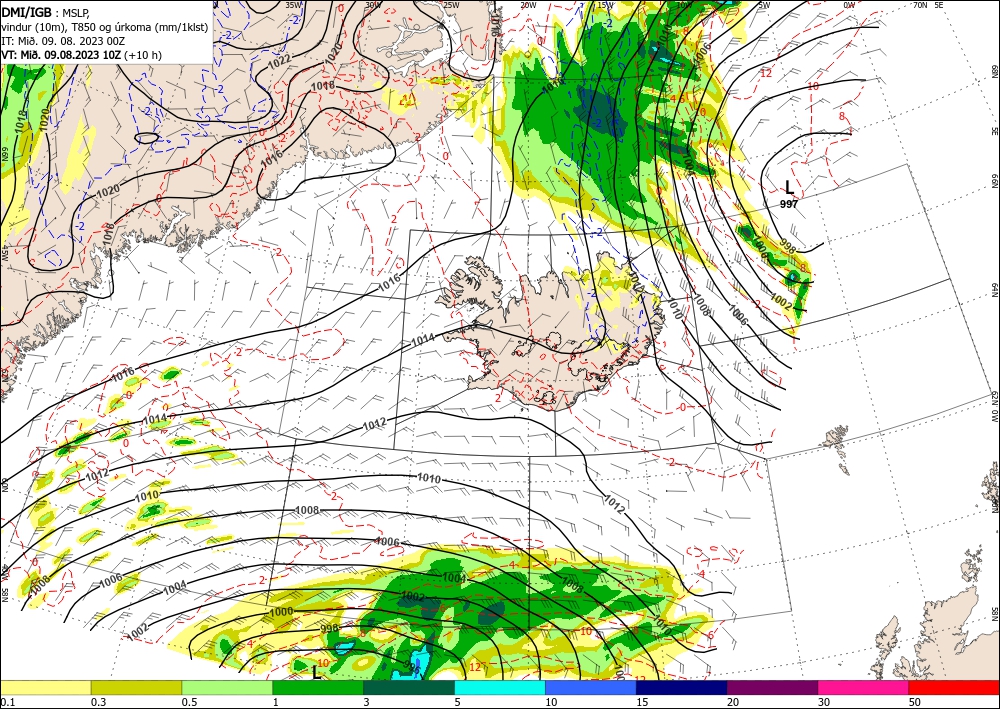Select the pink 30–50 legend swatch
Image resolution: width=1000 pixels, height=709 pixels.
click(864, 687)
